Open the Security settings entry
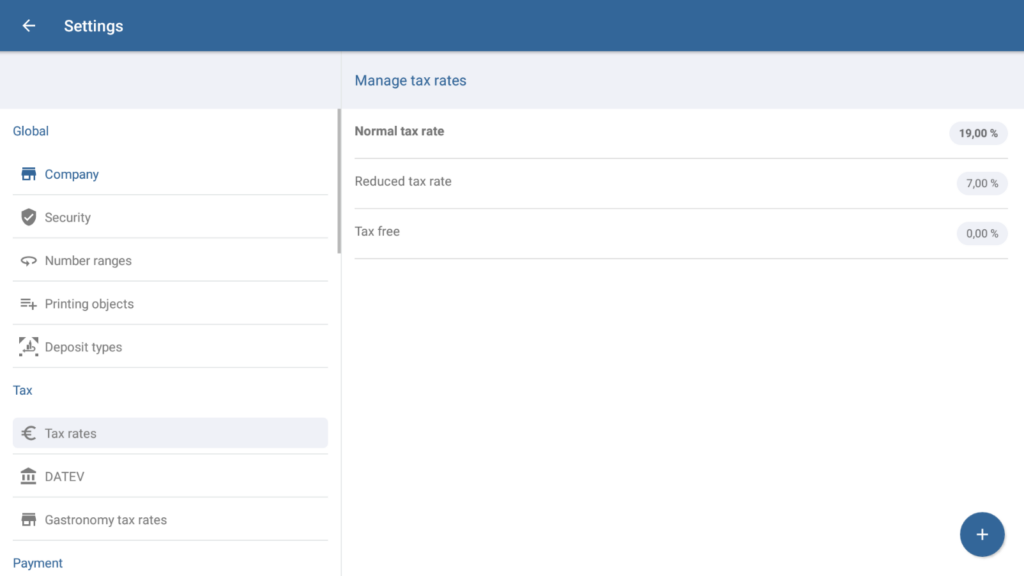 click(68, 217)
